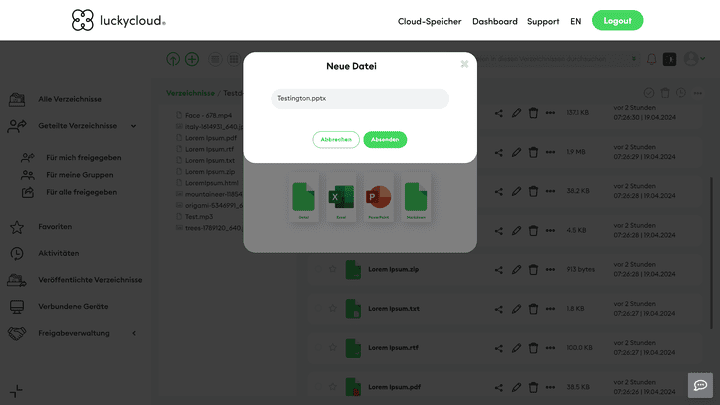Screen dimensions: 720x405
Task: Switch to grid view icon
Action: pyautogui.click(x=234, y=59)
